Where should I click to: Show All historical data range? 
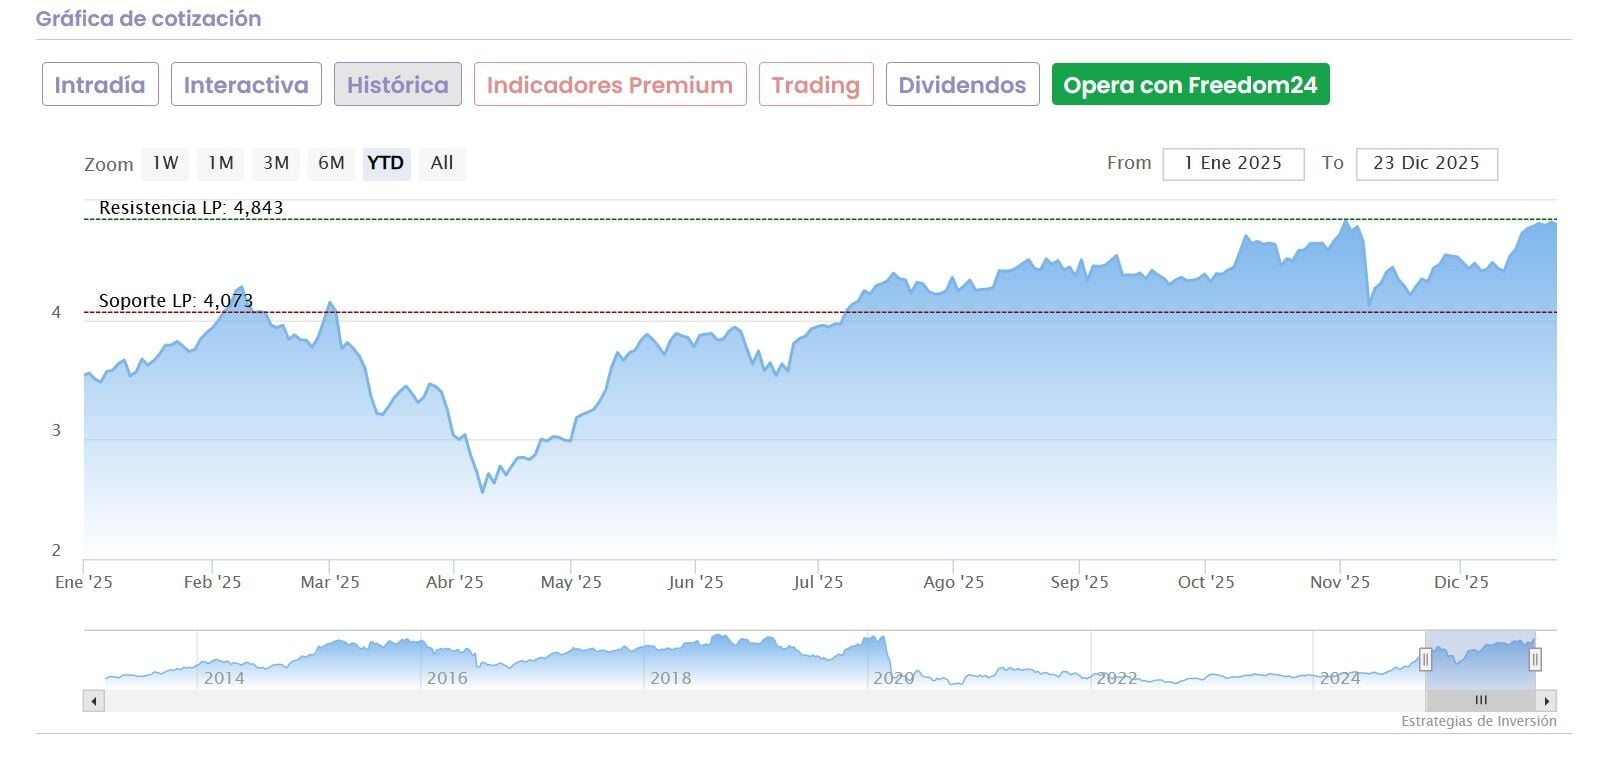442,163
